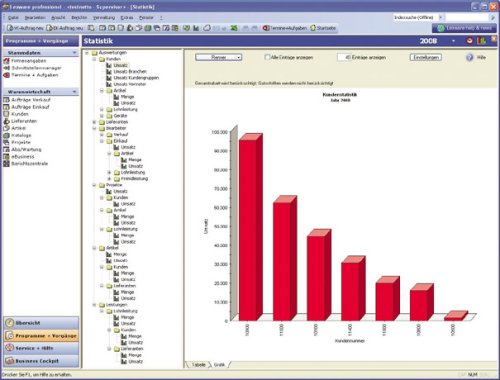Image resolution: width=500 pixels, height=380 pixels.
Task: Open Programme + Vorgänge navigation panel
Action: click(x=41, y=336)
